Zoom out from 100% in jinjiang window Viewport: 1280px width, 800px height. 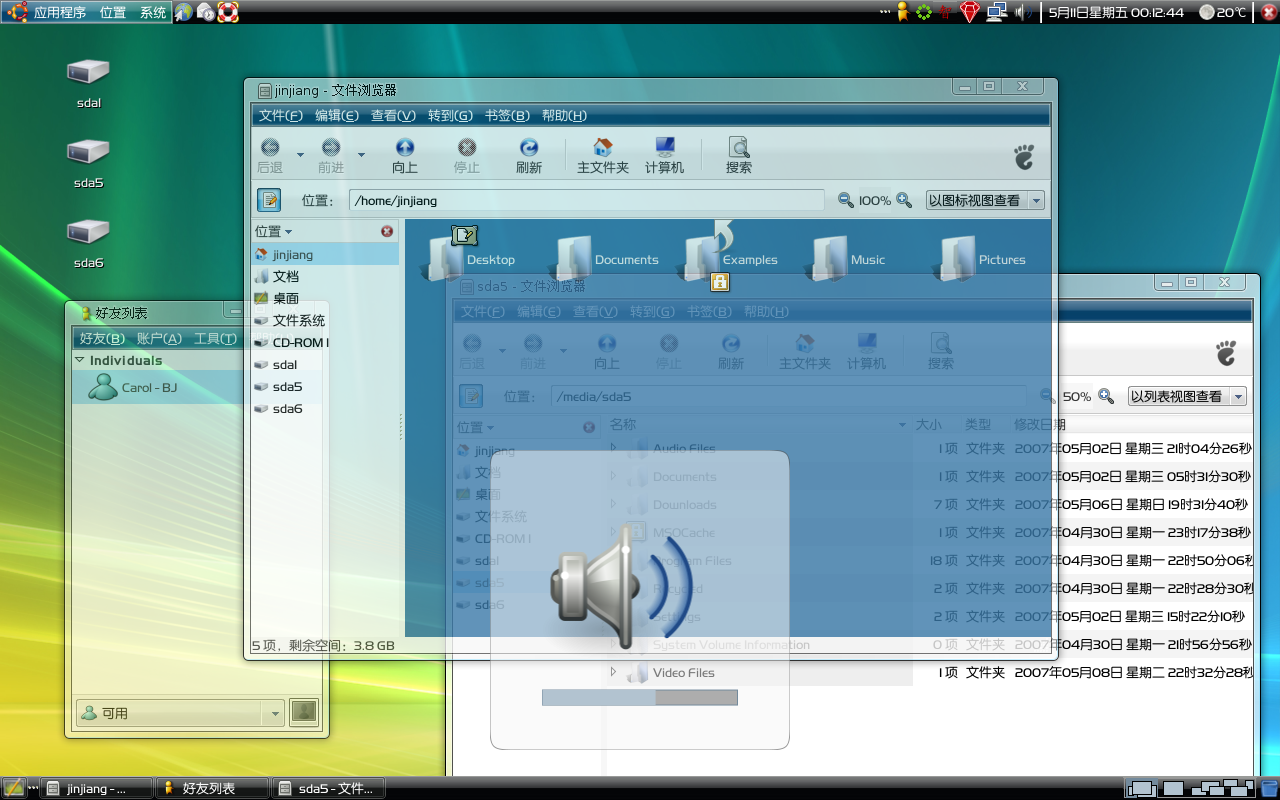[x=846, y=200]
